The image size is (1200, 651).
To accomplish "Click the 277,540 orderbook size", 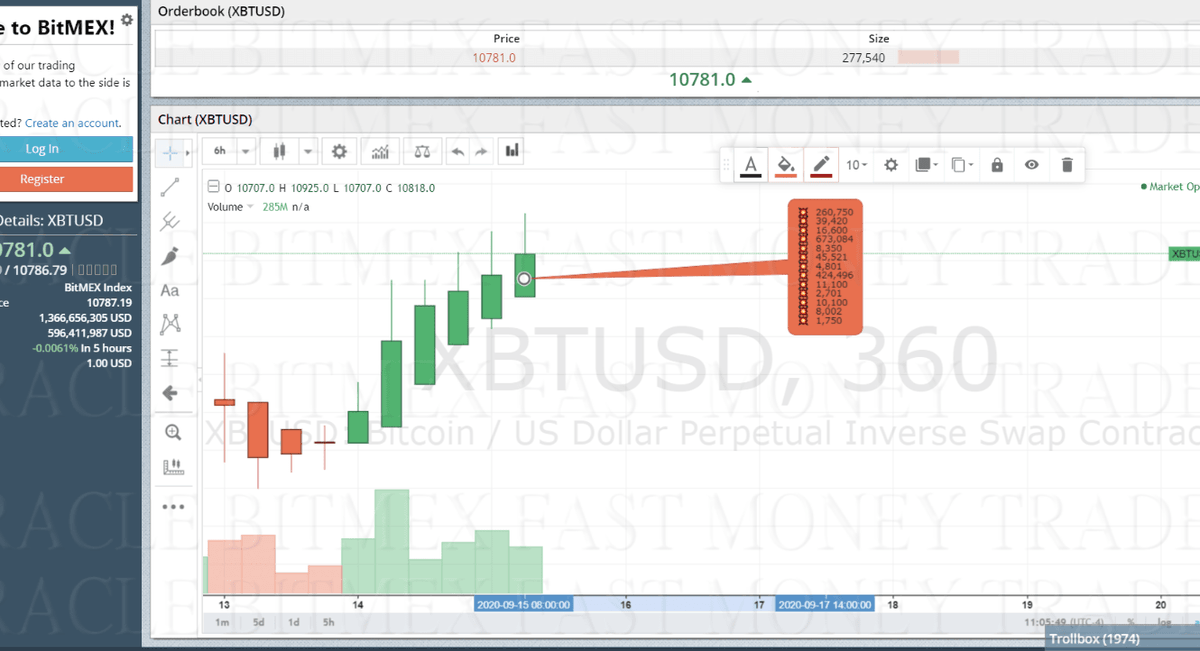I will click(x=863, y=57).
